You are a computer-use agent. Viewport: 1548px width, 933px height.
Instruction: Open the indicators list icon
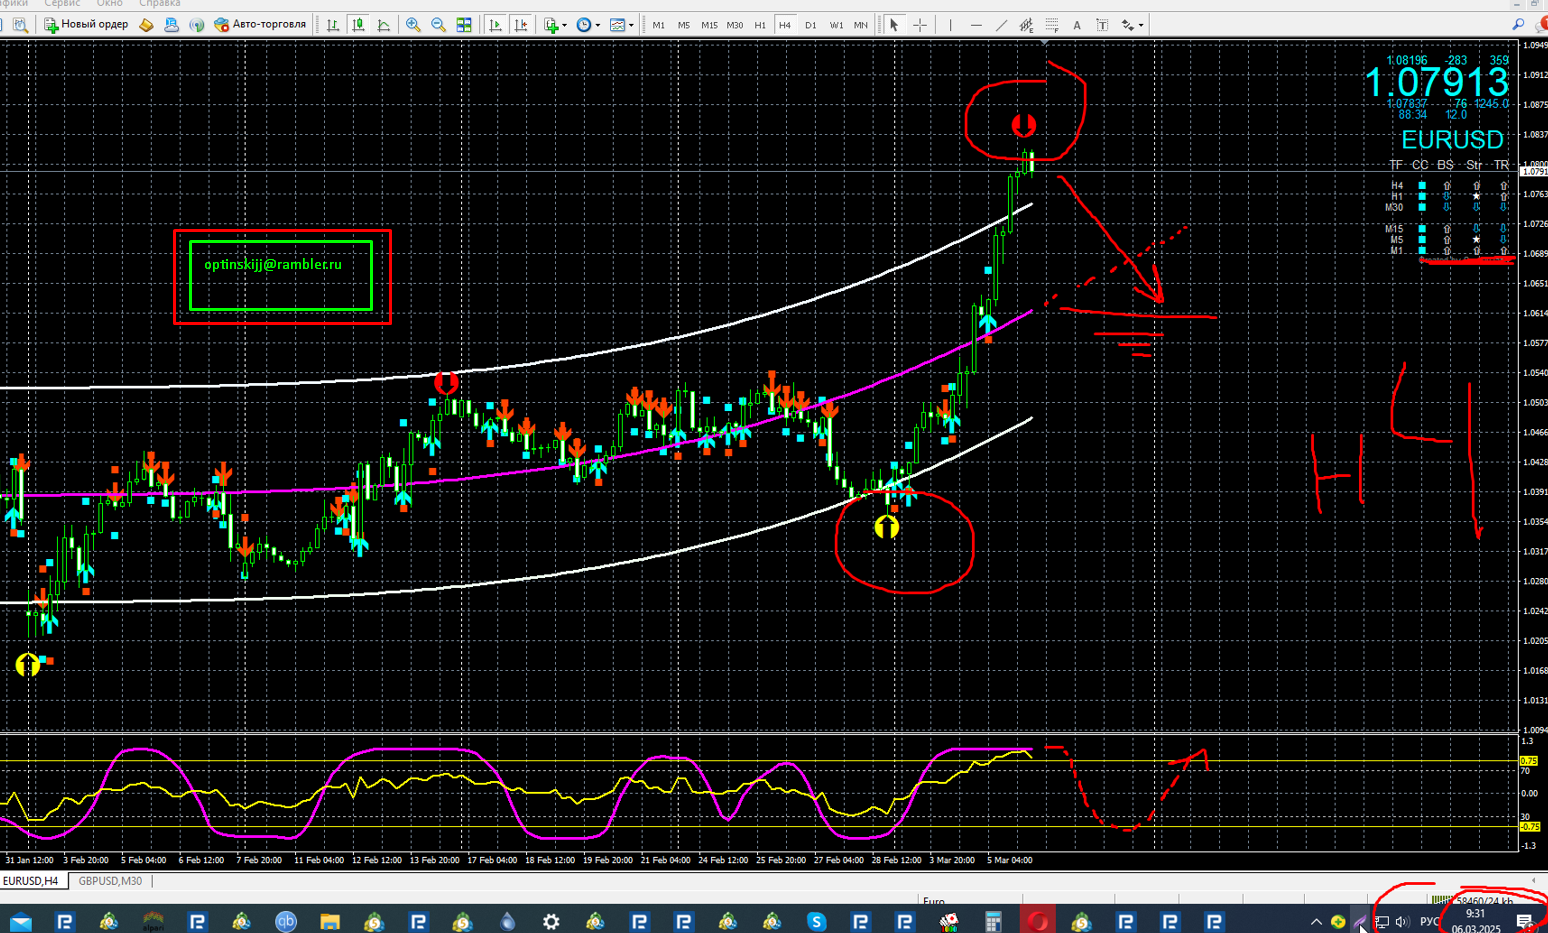pos(550,25)
